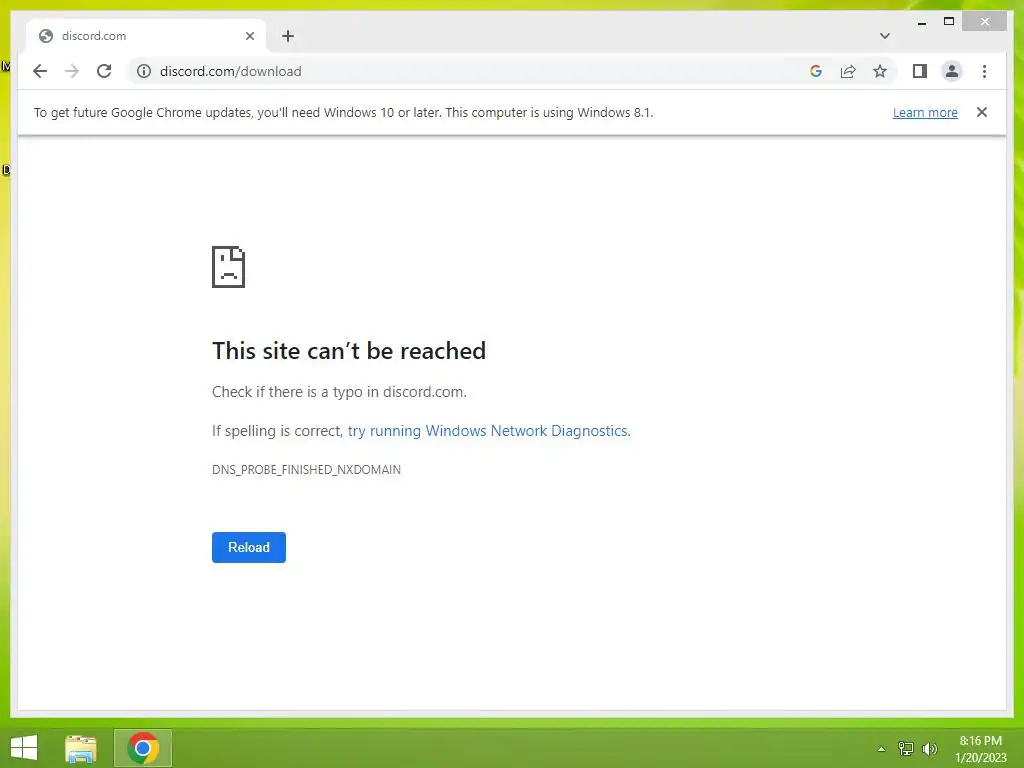1024x768 pixels.
Task: Click the DNS_PROBE_FINISHED_NXDOMAIN error code
Action: tap(306, 470)
